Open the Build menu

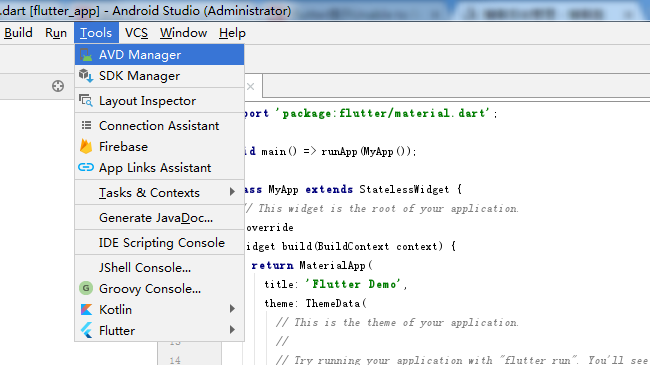tap(18, 33)
